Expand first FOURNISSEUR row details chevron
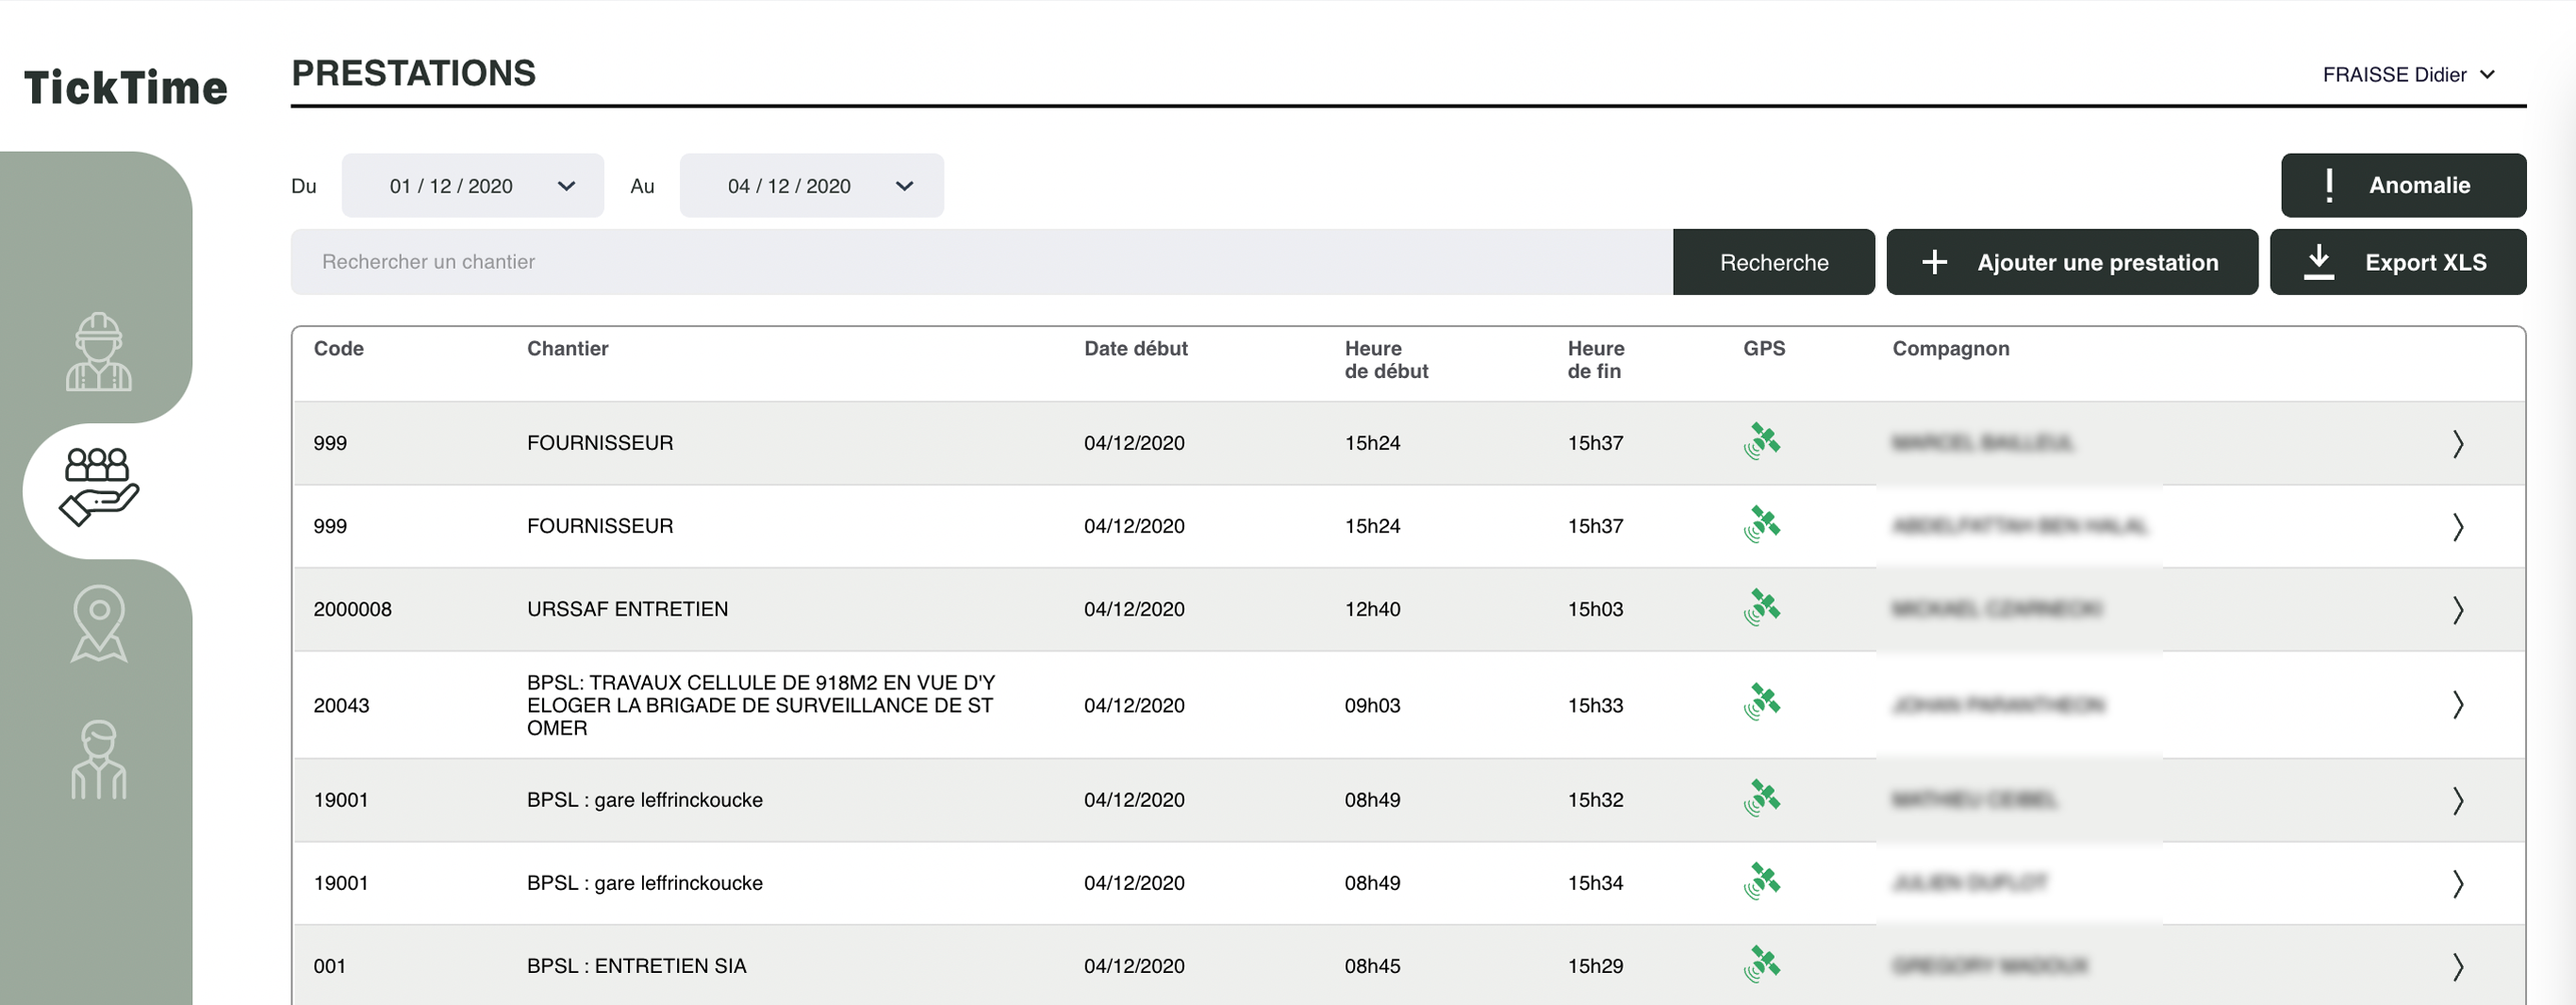Viewport: 2576px width, 1005px height. [x=2458, y=443]
